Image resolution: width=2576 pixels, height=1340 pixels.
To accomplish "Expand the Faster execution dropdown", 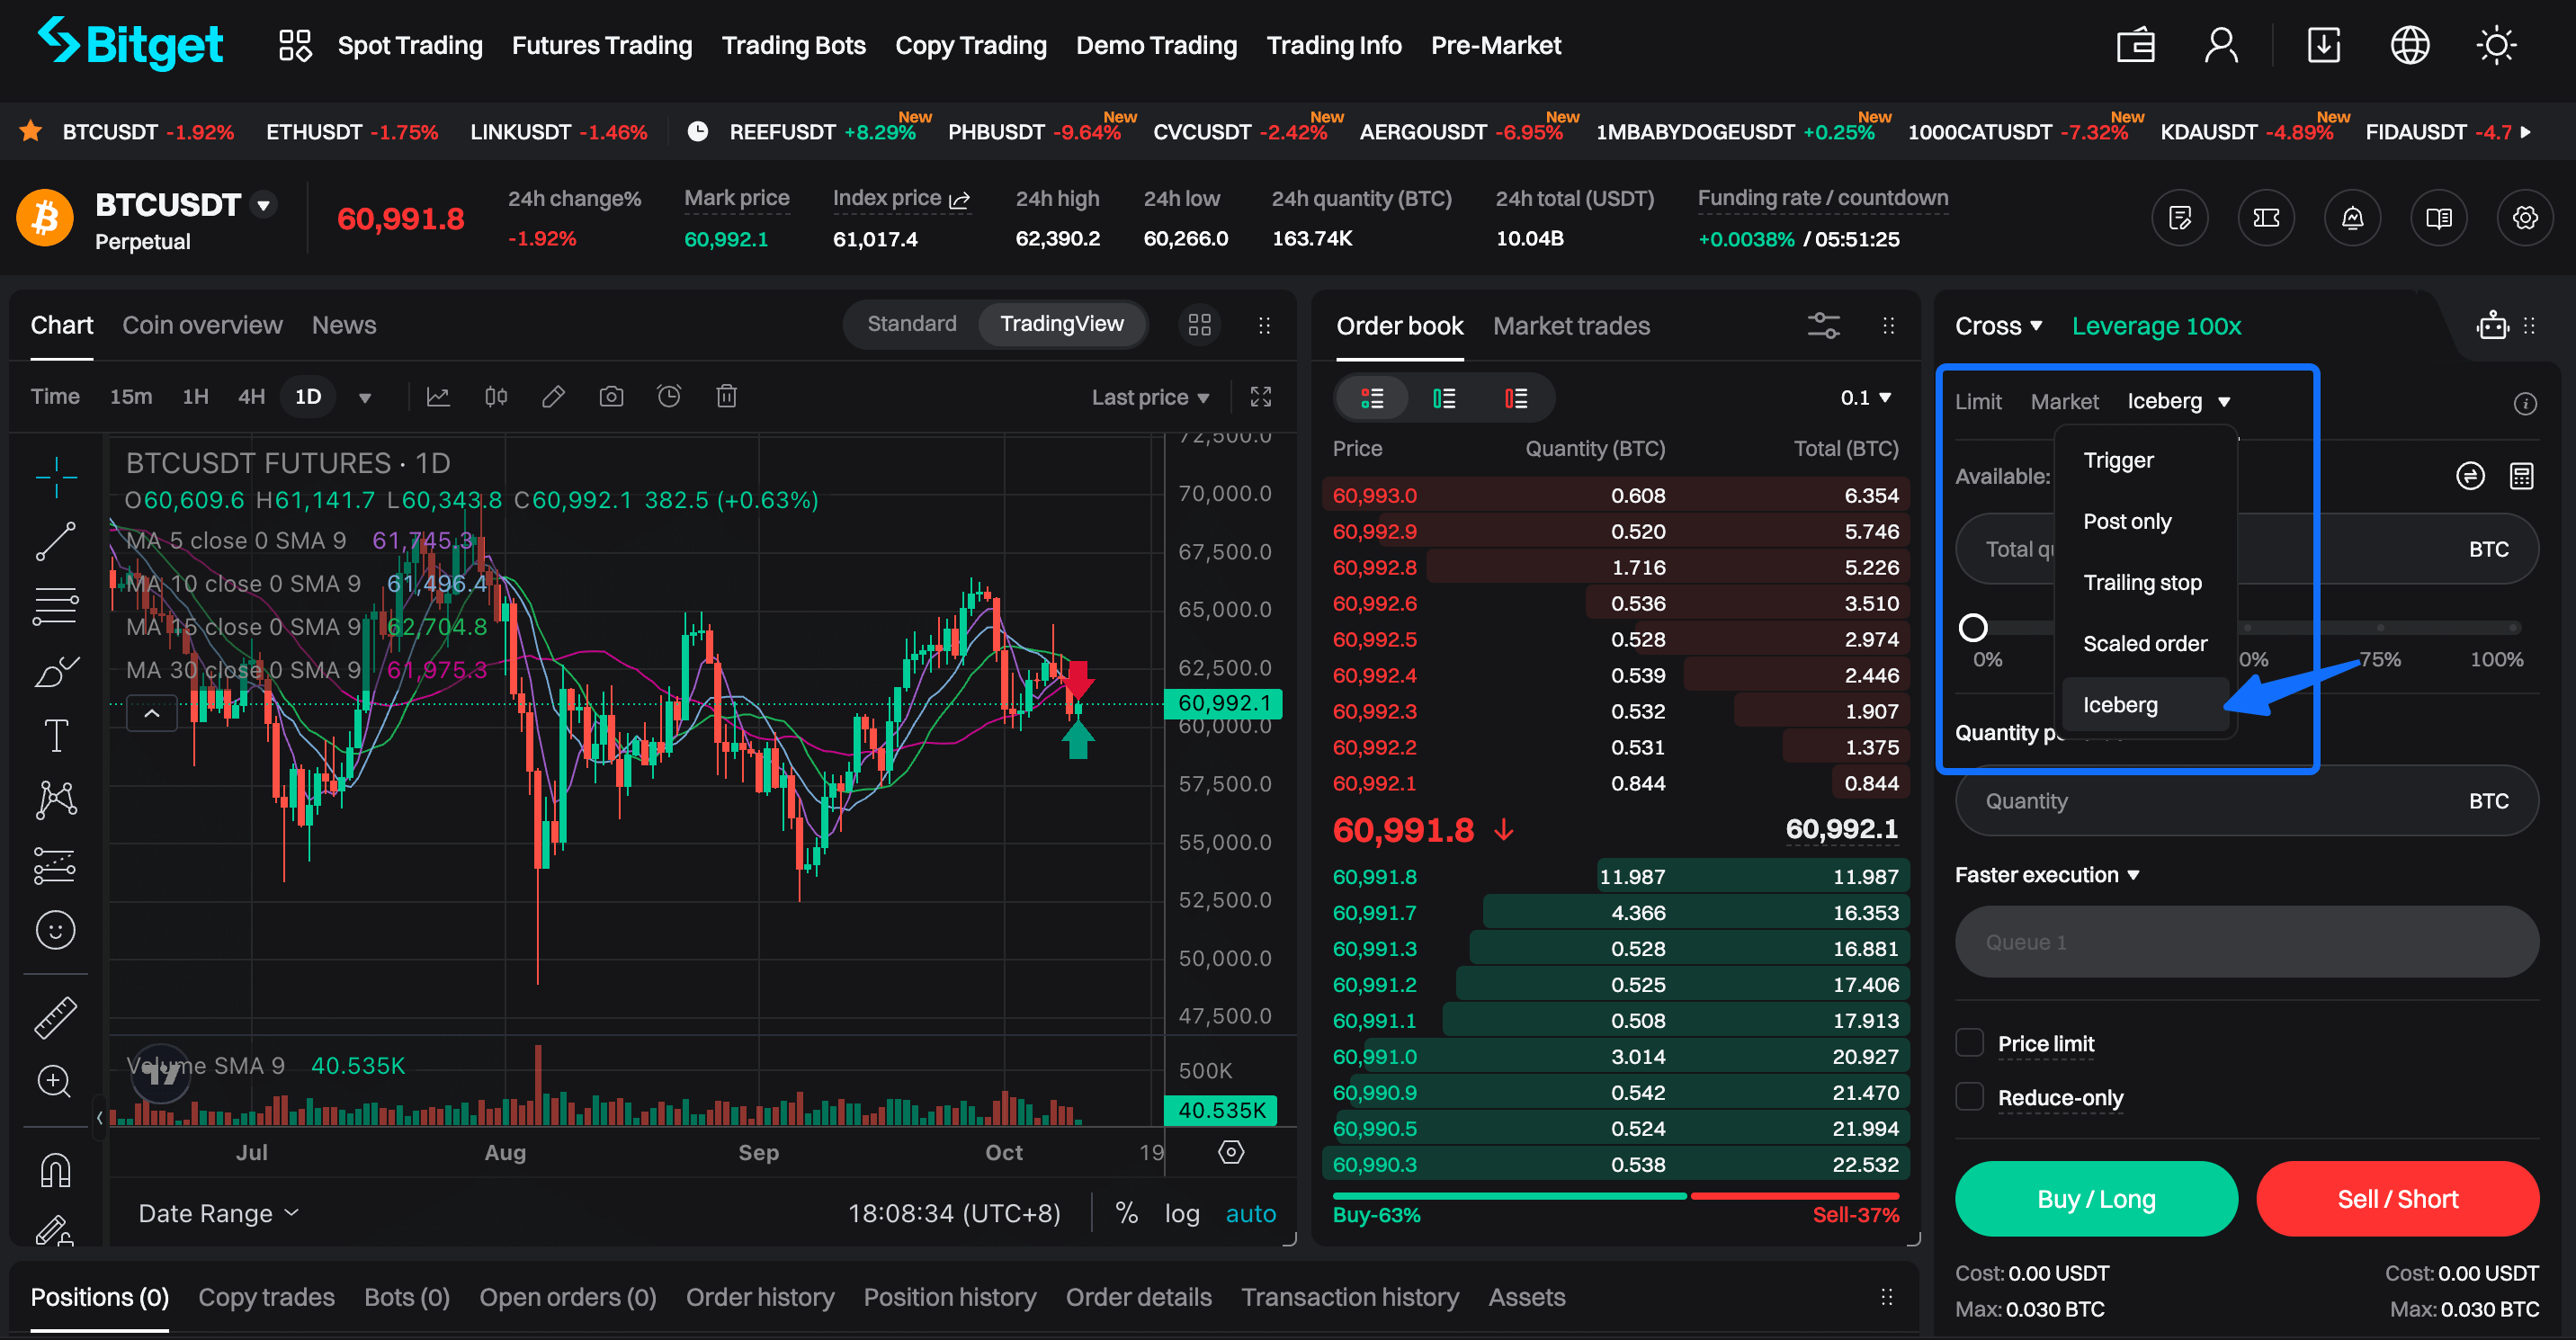I will click(2047, 875).
